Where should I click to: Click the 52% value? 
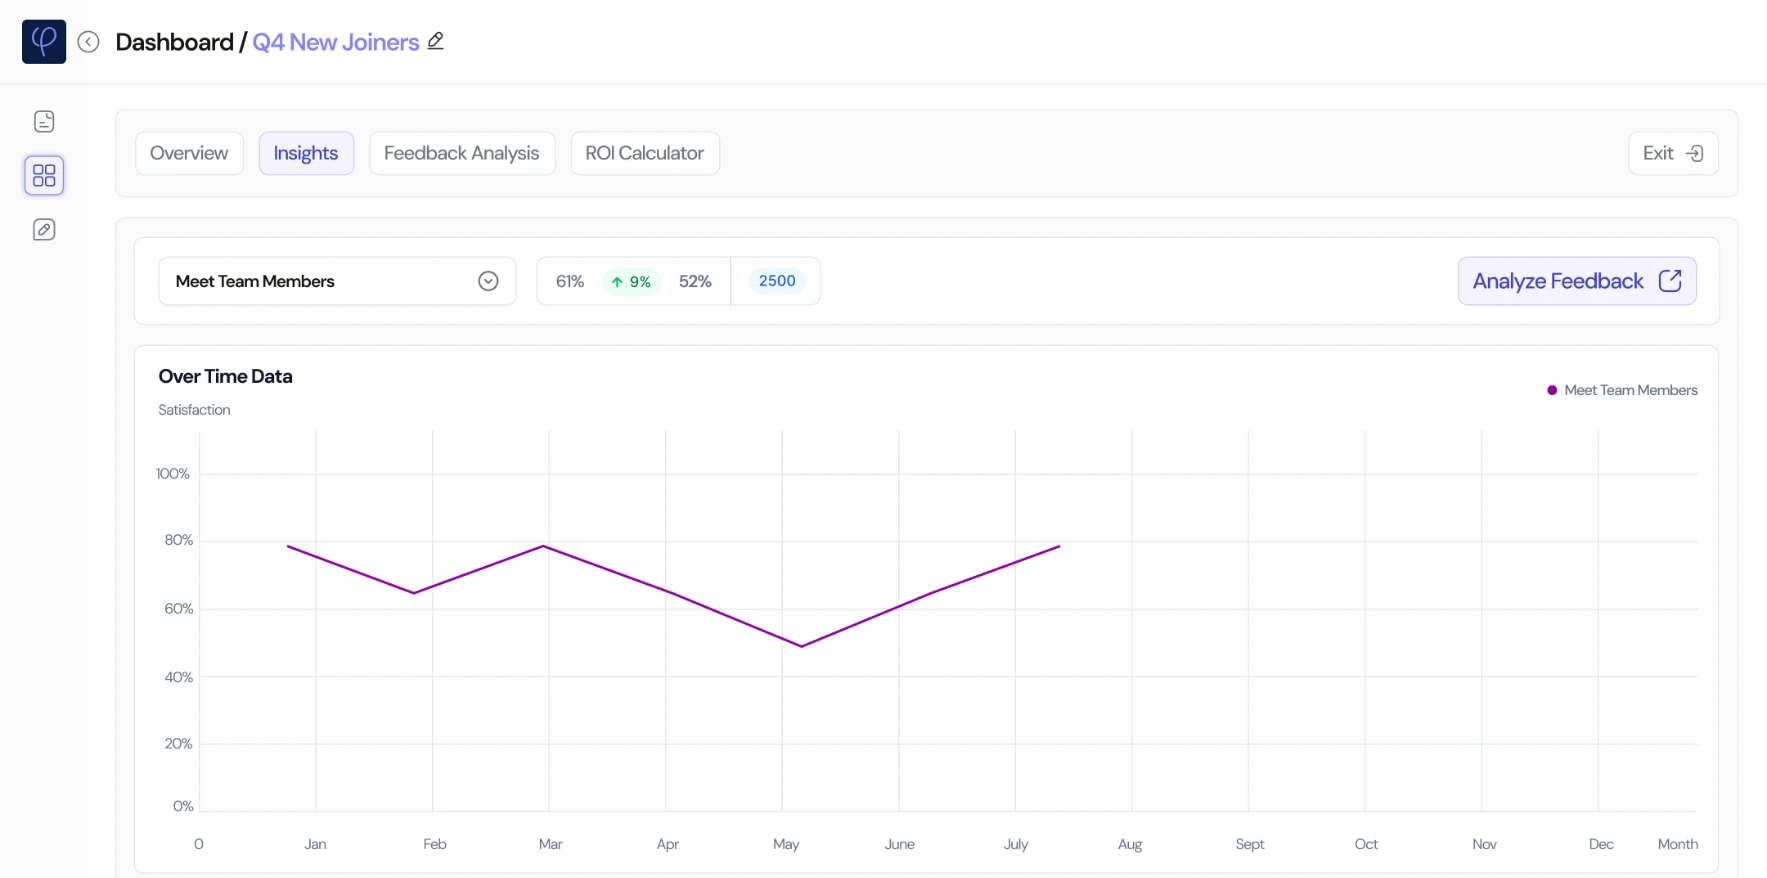[x=695, y=282]
